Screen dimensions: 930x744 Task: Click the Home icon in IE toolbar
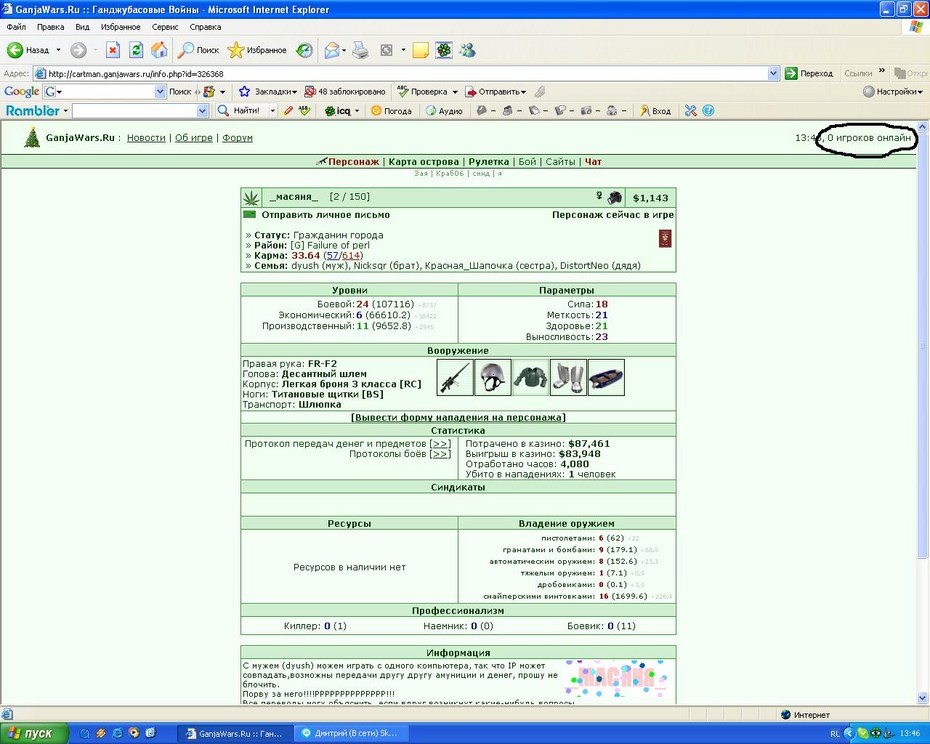159,50
